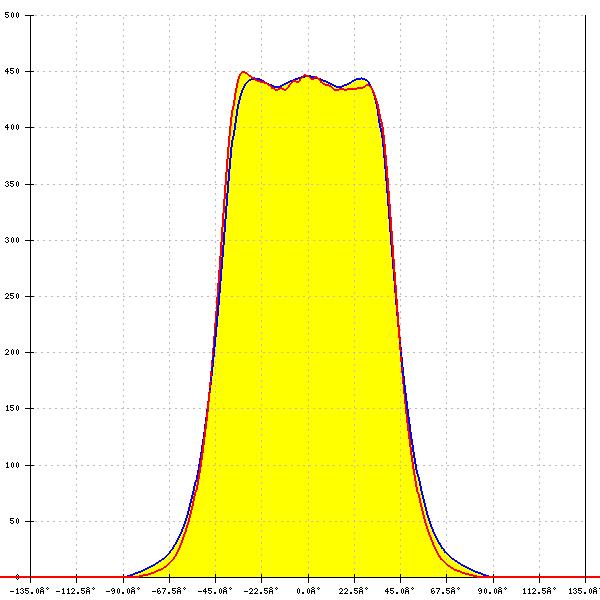Click the y-axis label "150"
This screenshot has width=600, height=600.
click(x=12, y=408)
